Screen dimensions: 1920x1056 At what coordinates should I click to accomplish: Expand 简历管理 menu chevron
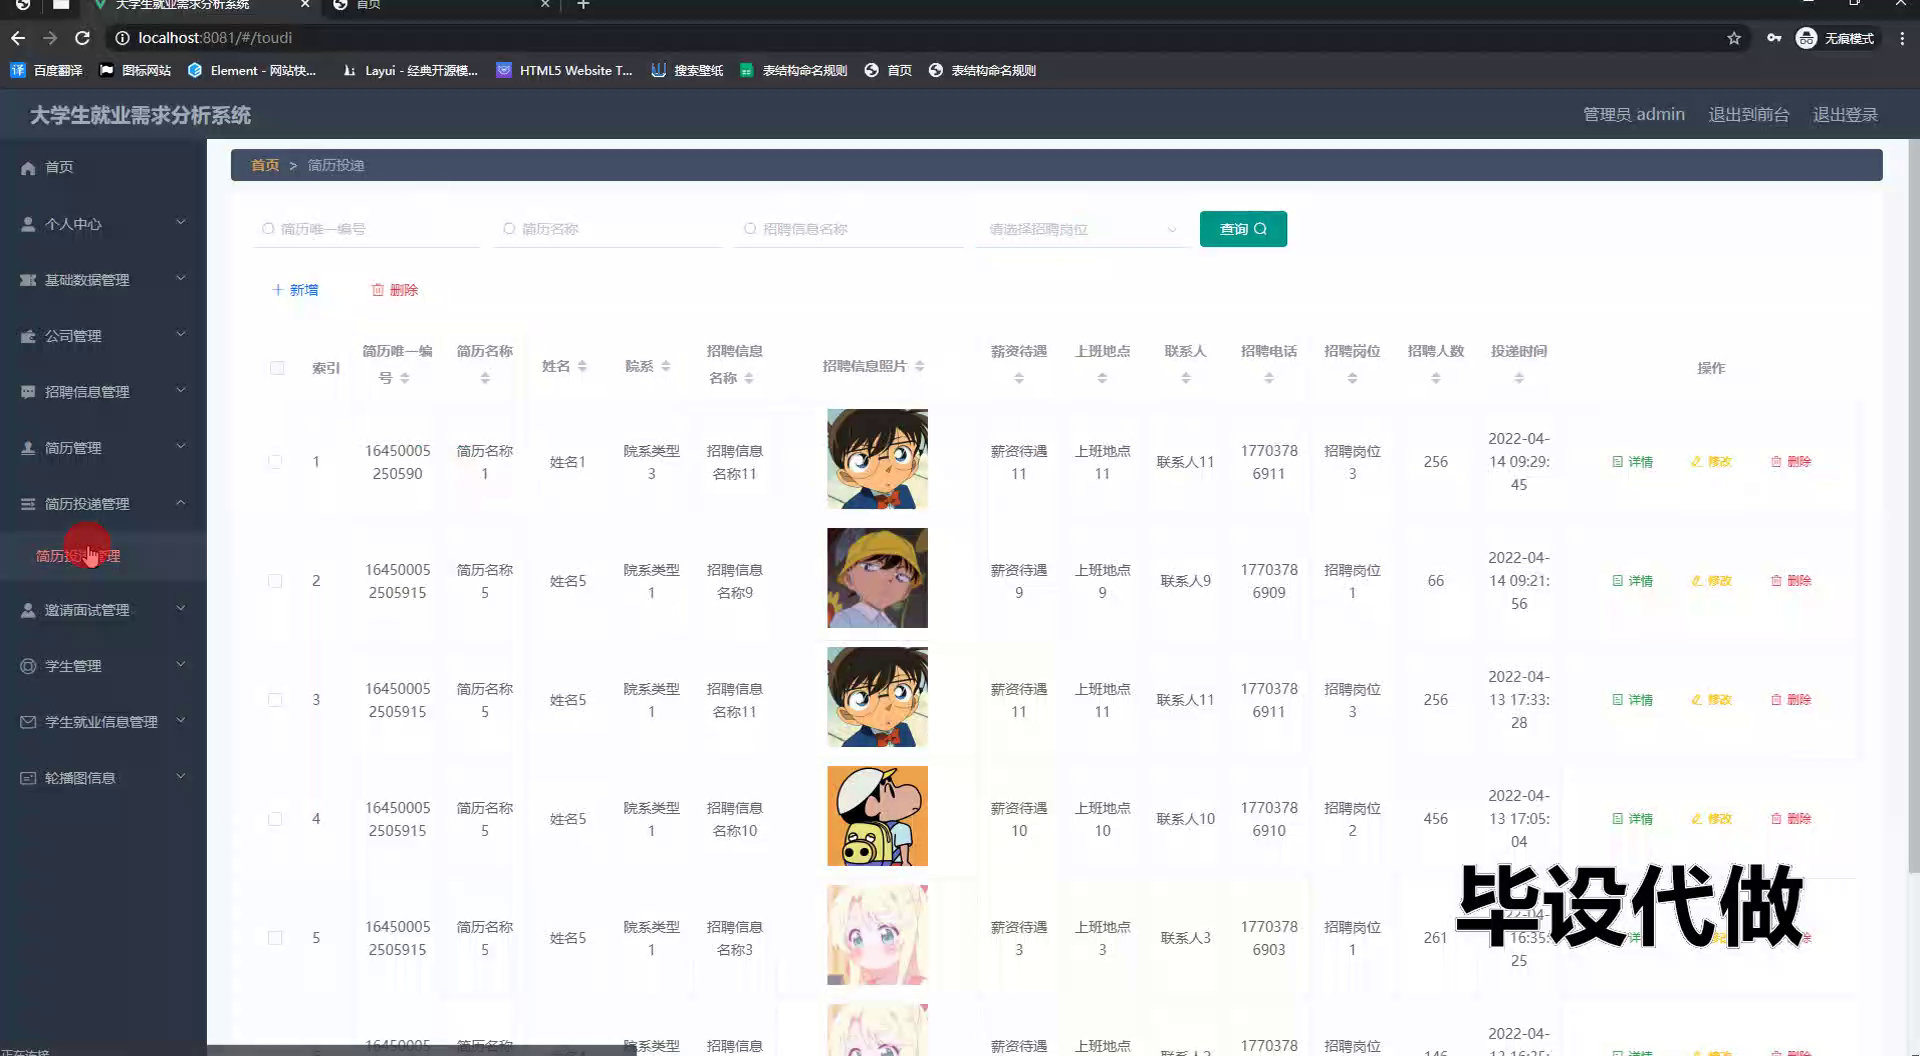(x=181, y=447)
